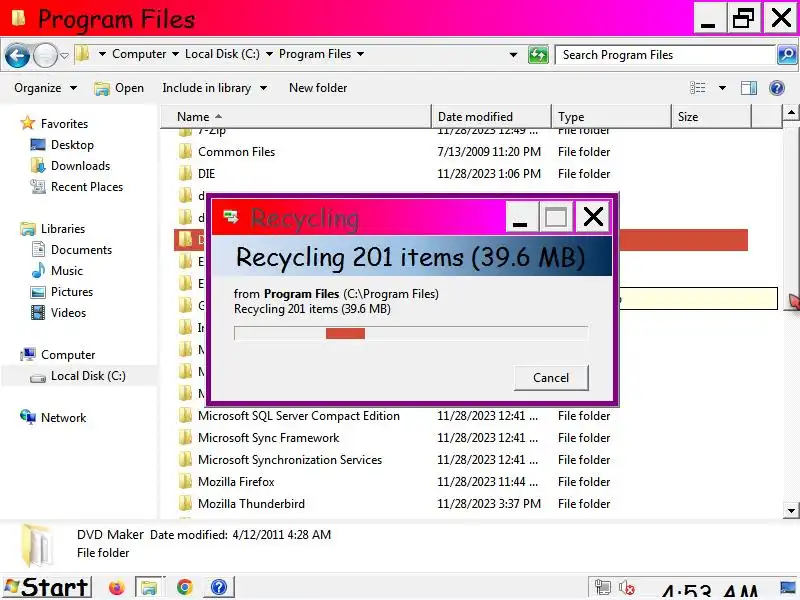
Task: Click New folder in toolbar
Action: pyautogui.click(x=318, y=88)
